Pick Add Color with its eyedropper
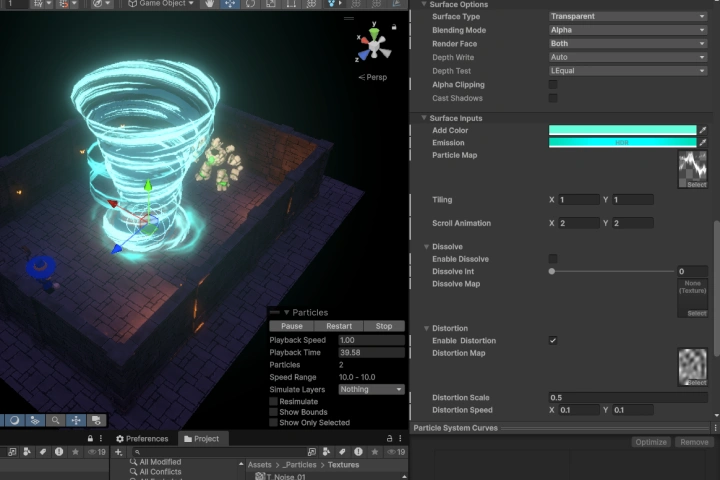 tap(703, 130)
